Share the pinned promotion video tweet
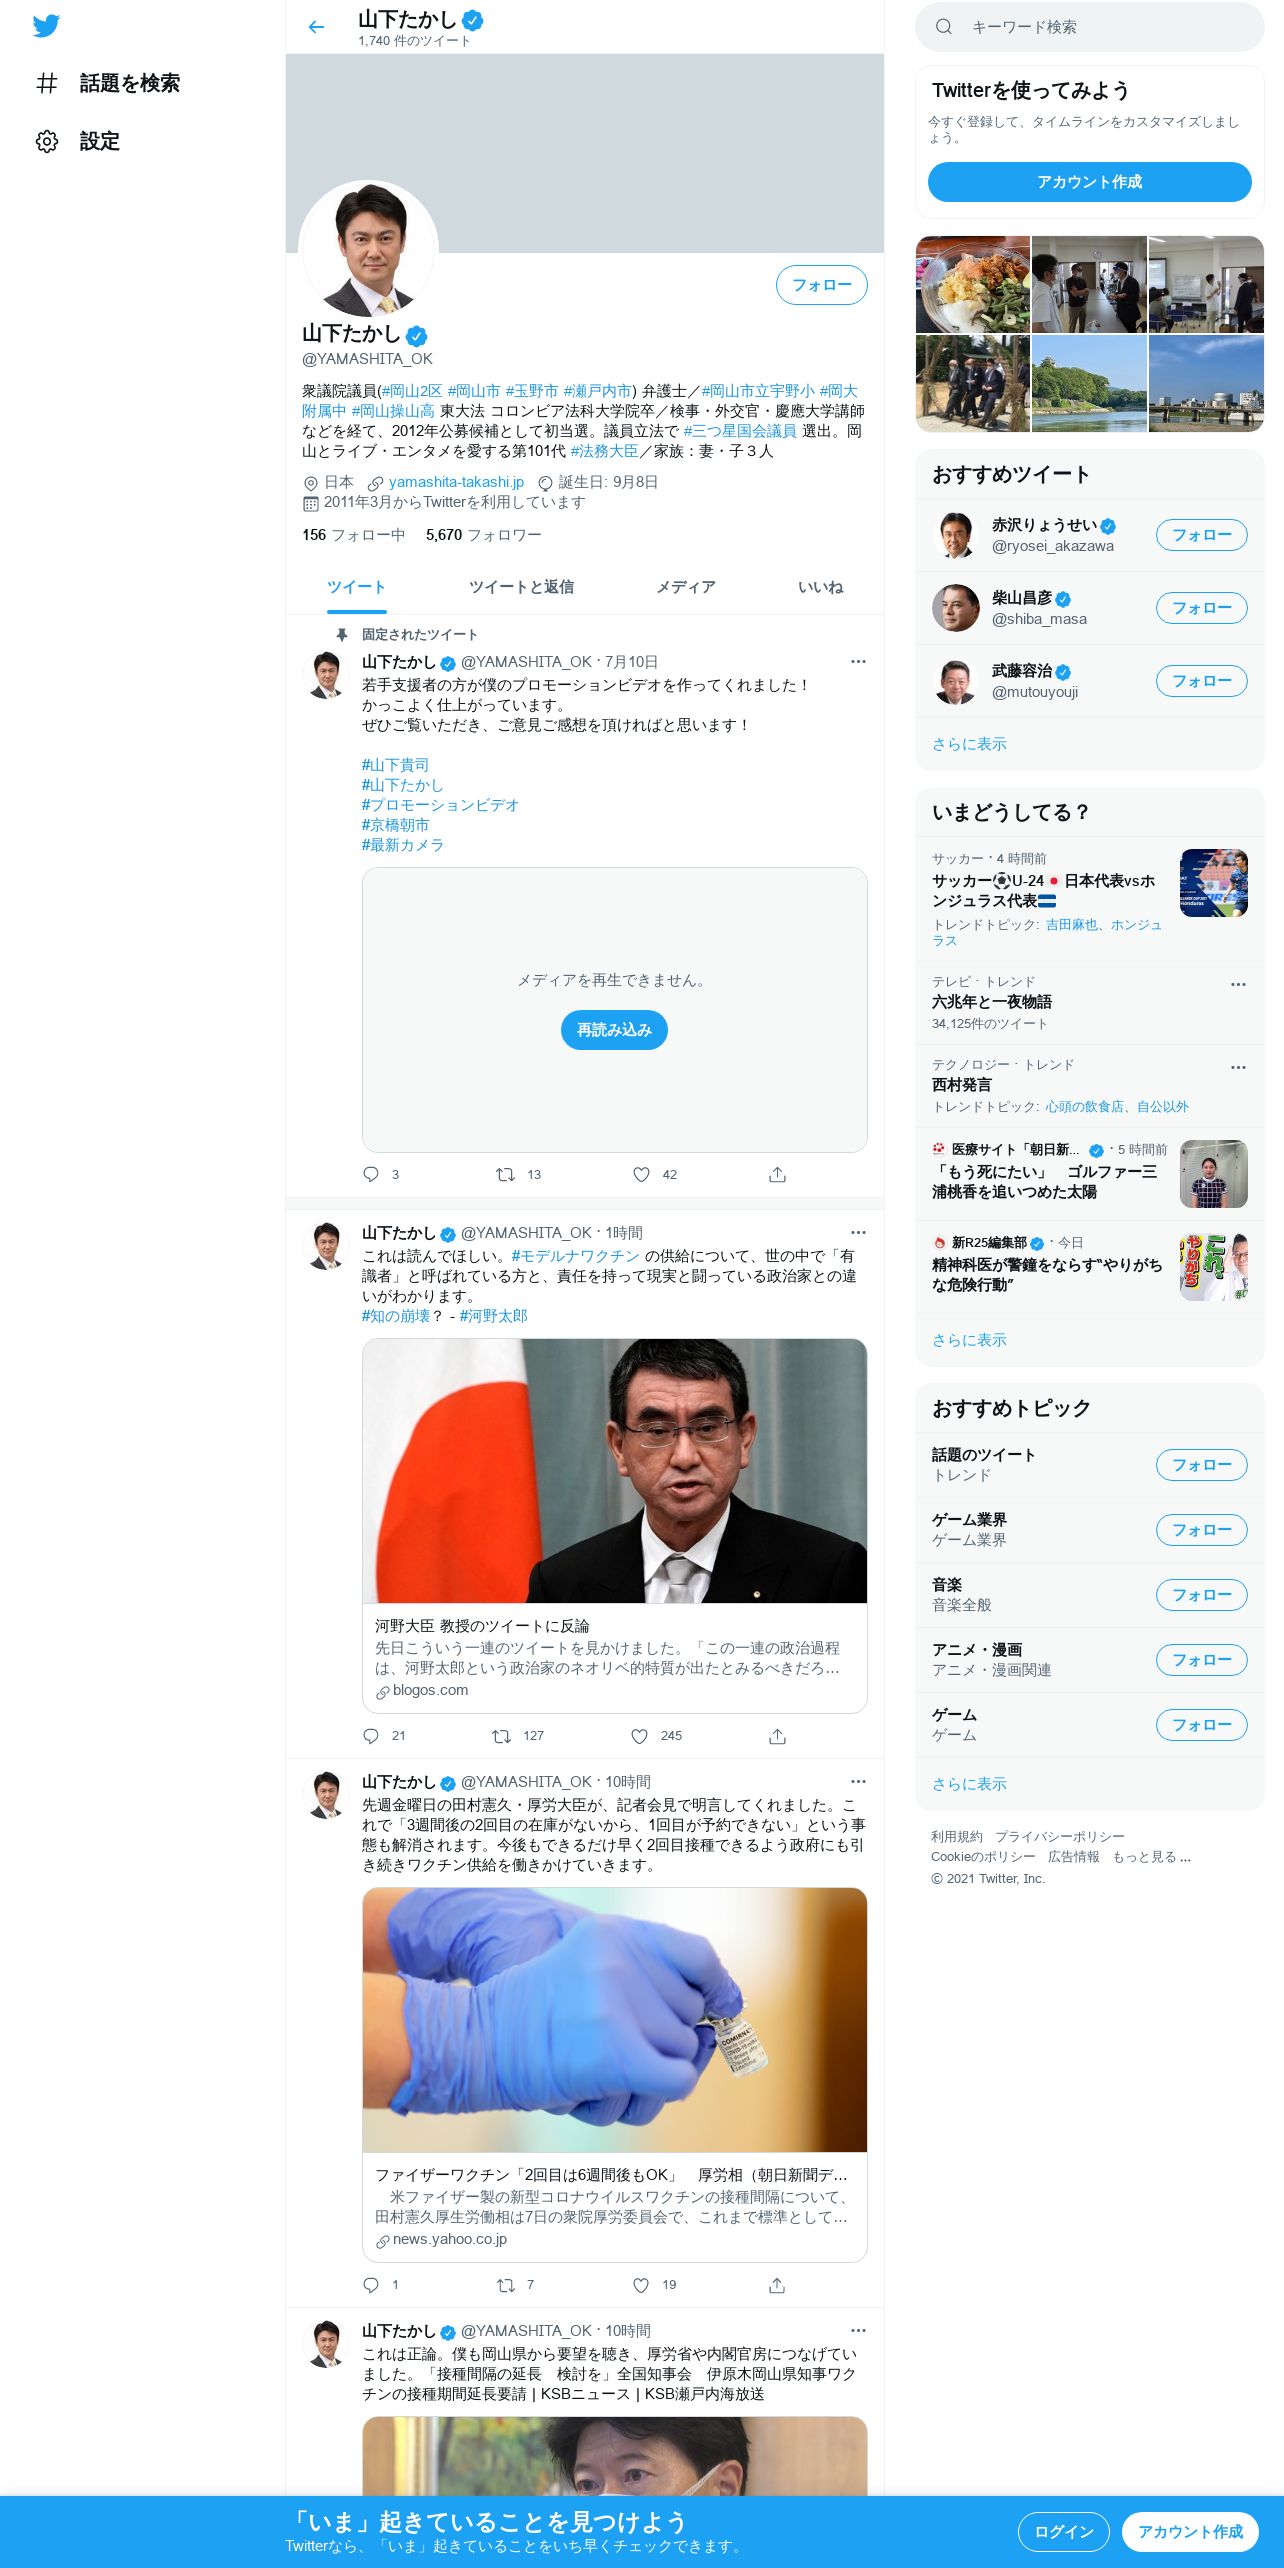Screen dimensions: 1284x2568 coord(777,1174)
